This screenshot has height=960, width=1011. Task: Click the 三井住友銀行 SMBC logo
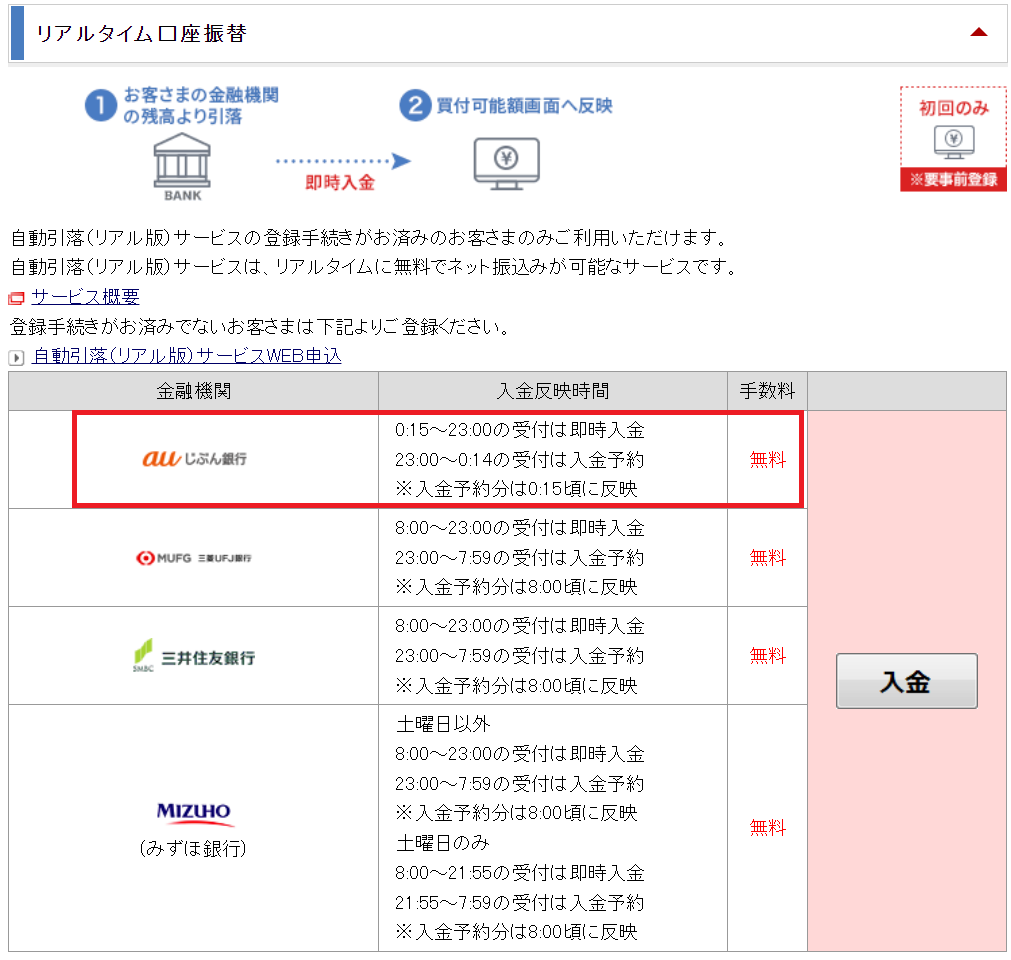pos(194,655)
